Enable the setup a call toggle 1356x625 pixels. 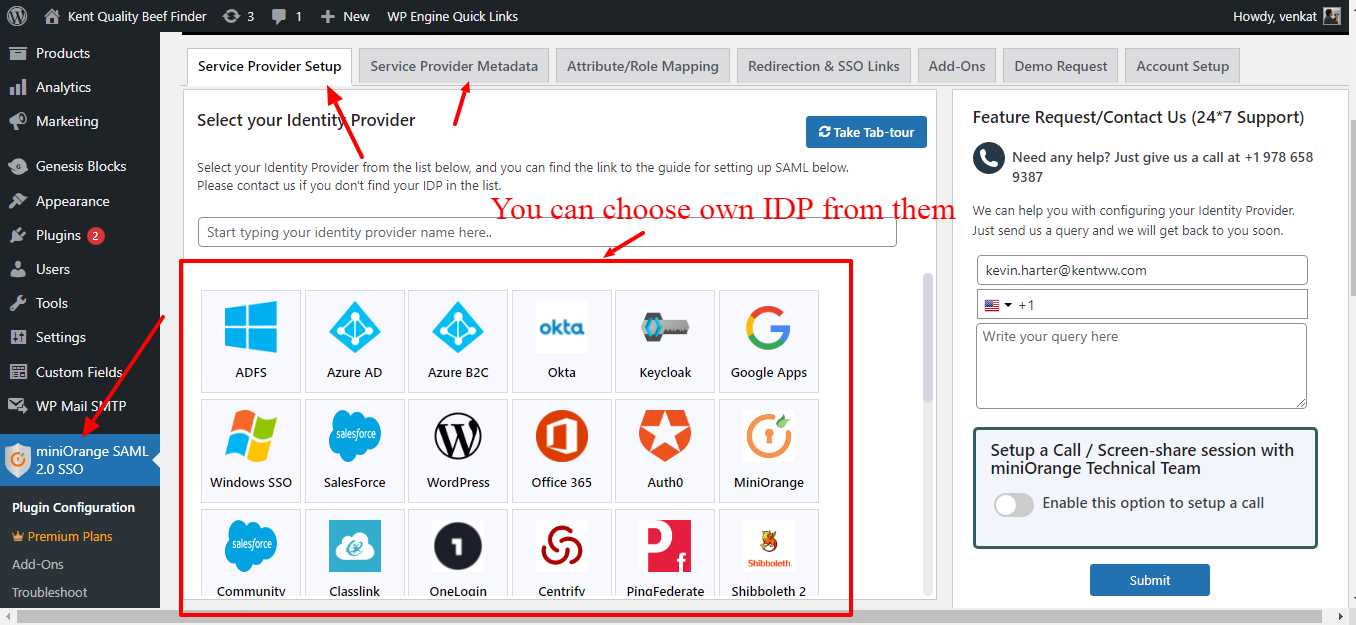1014,504
